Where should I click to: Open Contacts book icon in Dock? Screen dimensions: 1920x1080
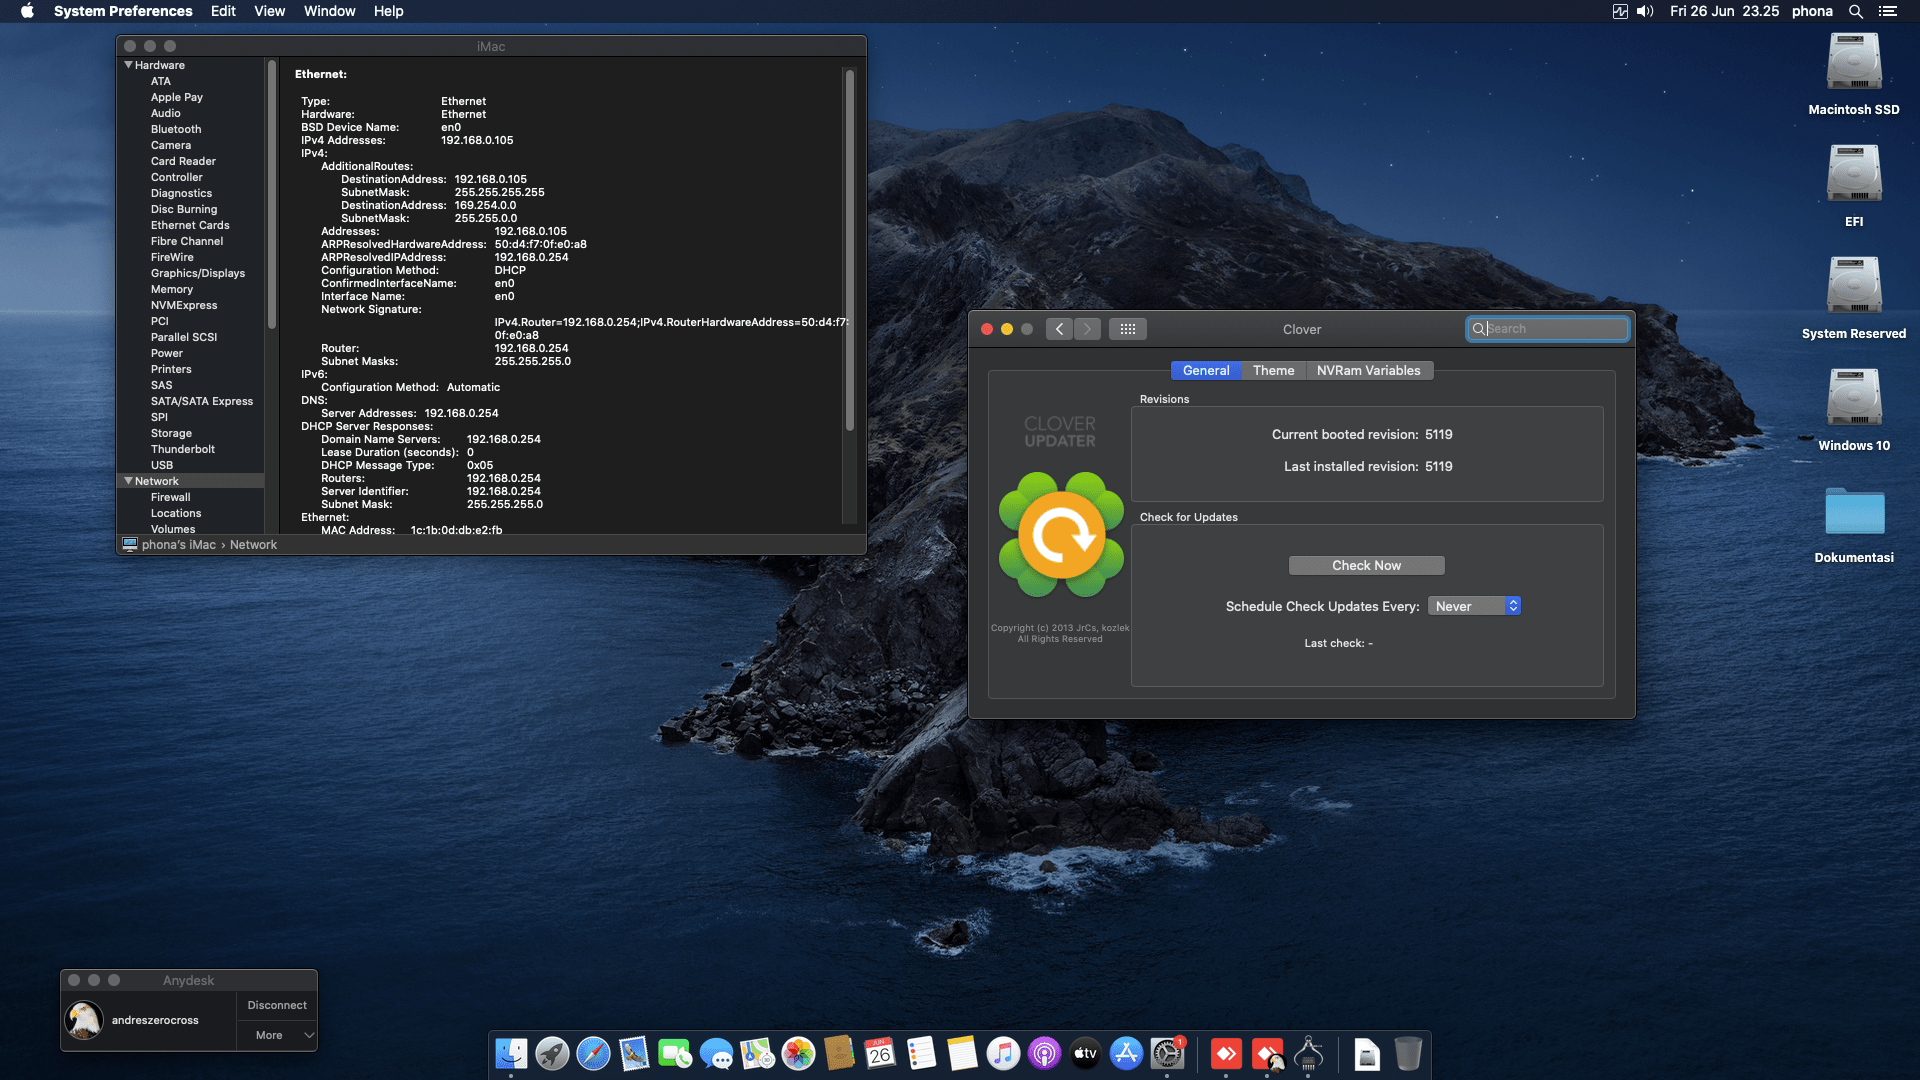point(839,1054)
